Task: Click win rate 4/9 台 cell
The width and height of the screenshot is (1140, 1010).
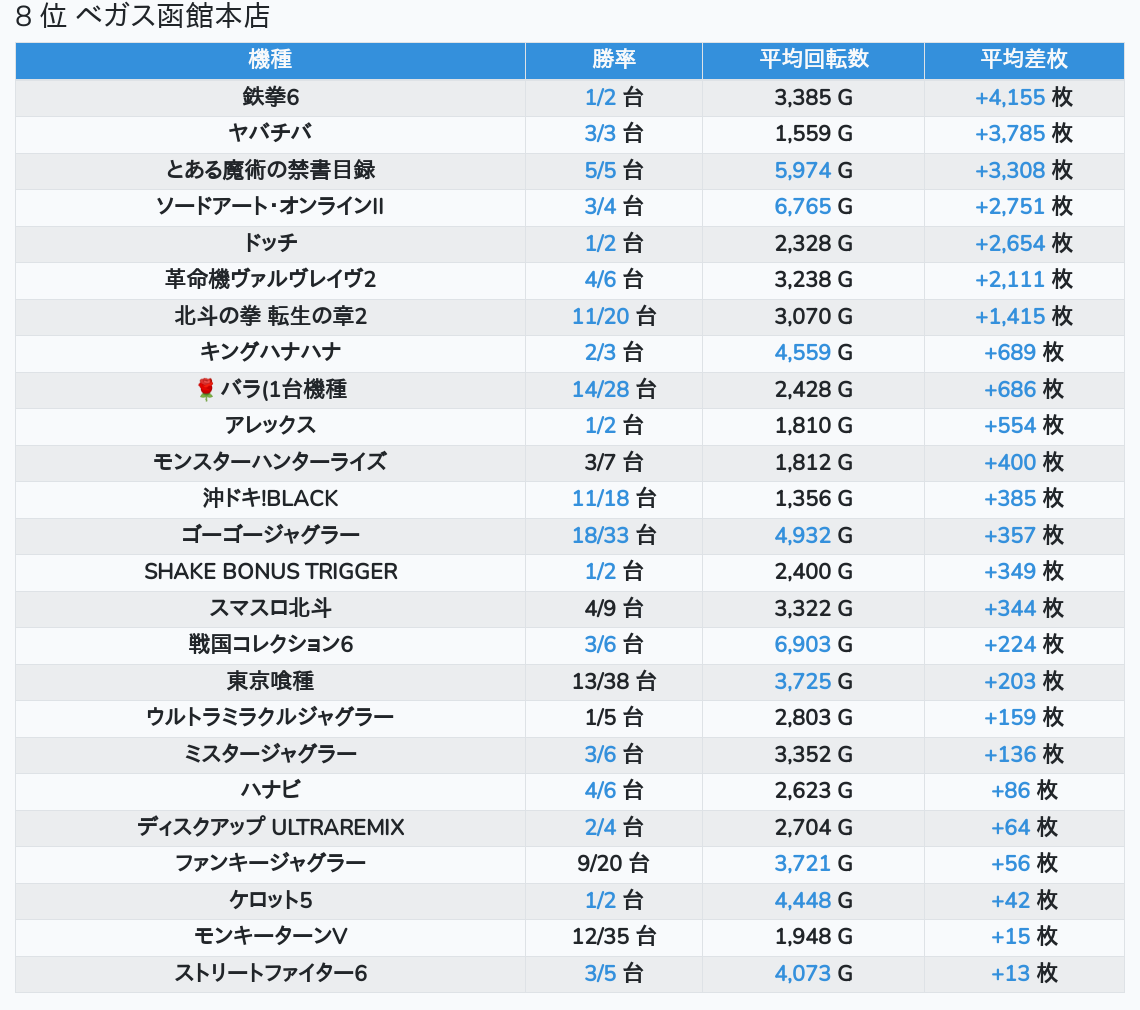Action: pyautogui.click(x=614, y=608)
